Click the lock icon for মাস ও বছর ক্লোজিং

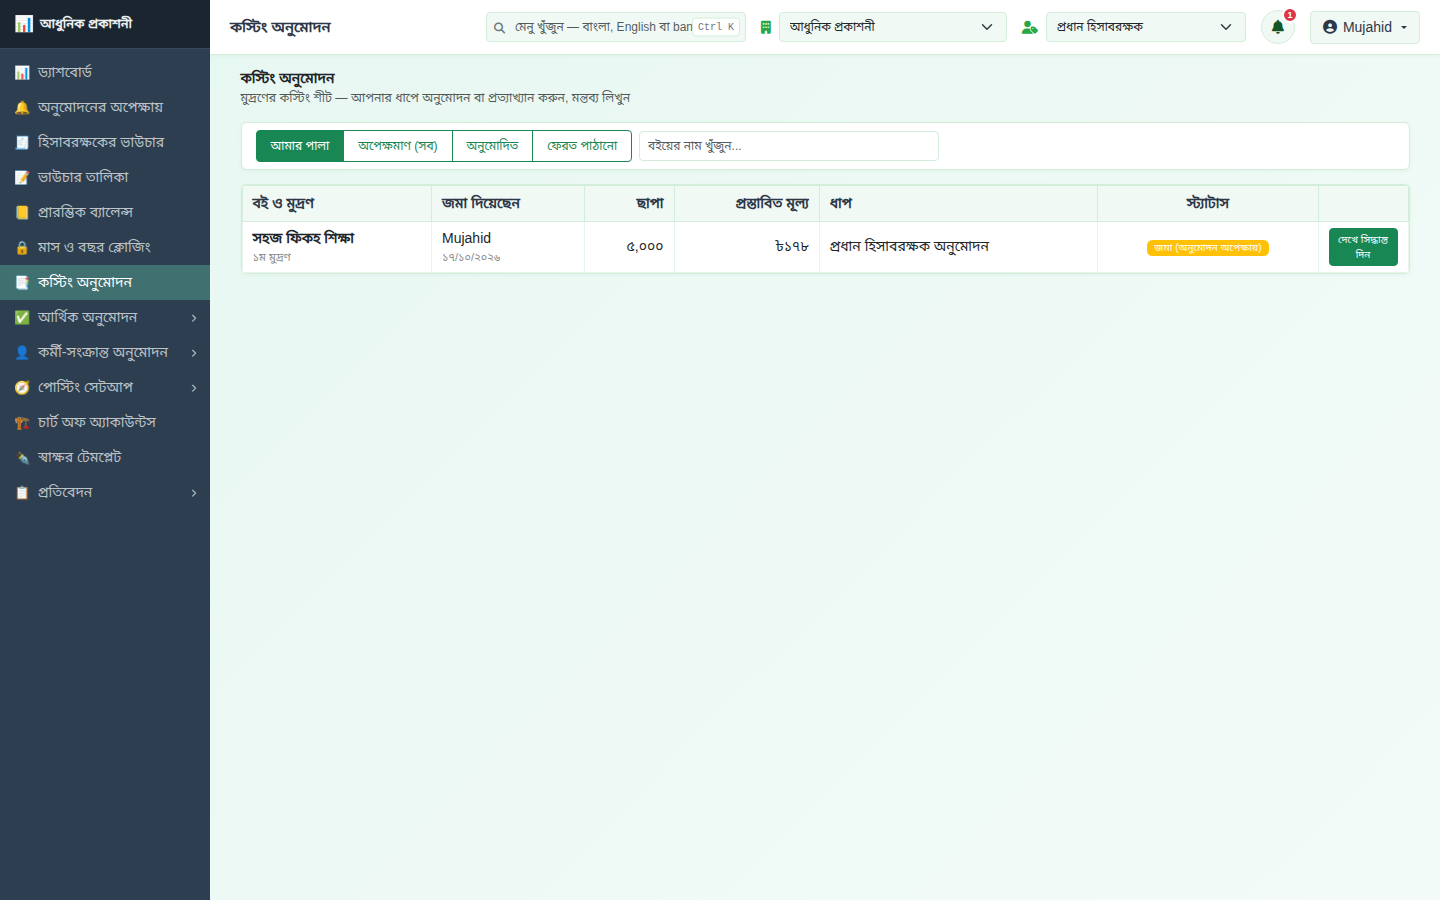22,247
